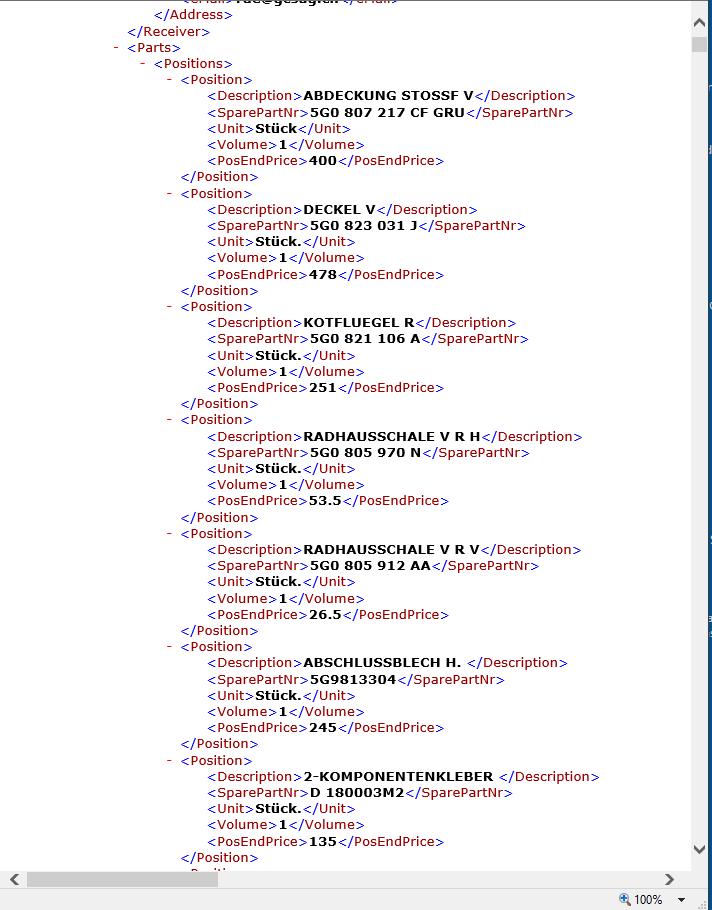Collapse the ABSCHLUSSBLECH H. Position node

(171, 647)
